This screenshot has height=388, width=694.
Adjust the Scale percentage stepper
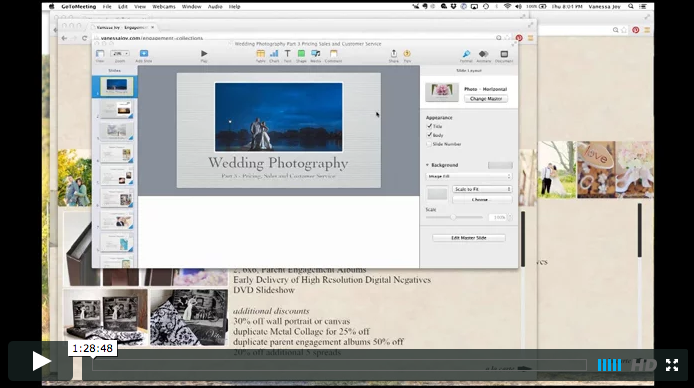click(x=510, y=217)
